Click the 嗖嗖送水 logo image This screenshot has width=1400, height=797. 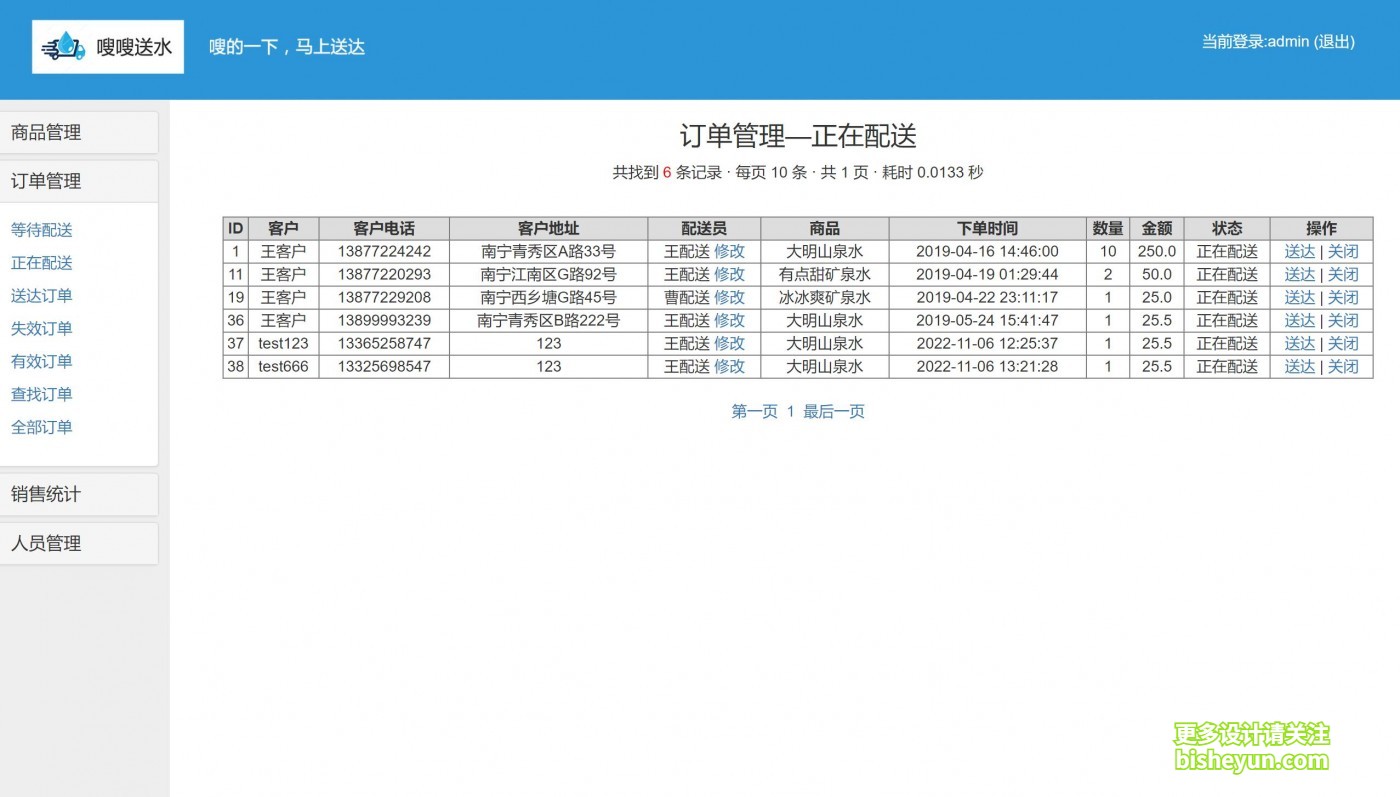coord(108,47)
